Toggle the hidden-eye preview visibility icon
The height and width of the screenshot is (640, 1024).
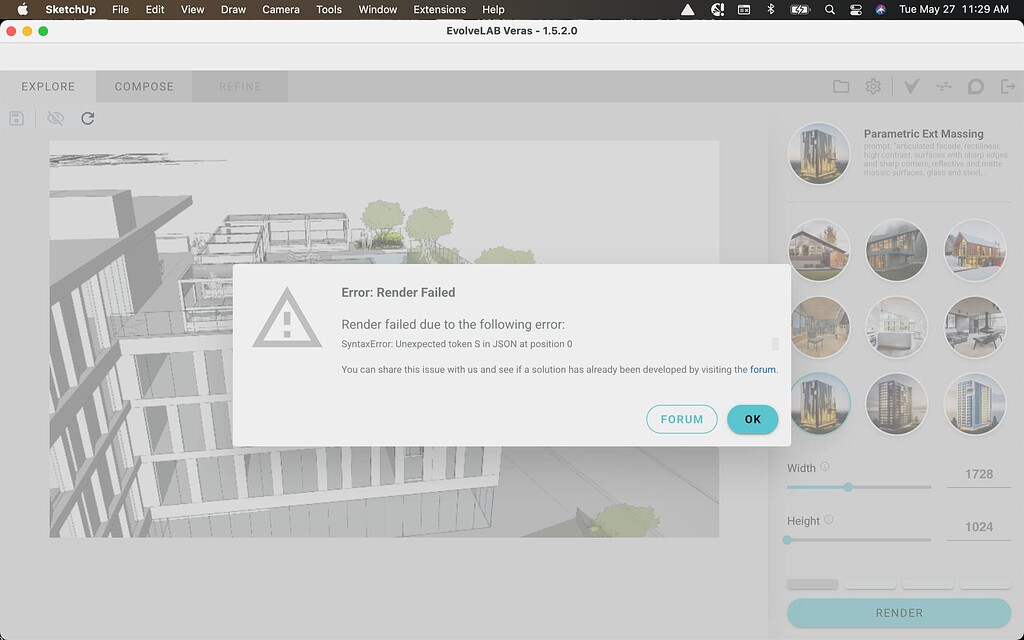(x=55, y=118)
